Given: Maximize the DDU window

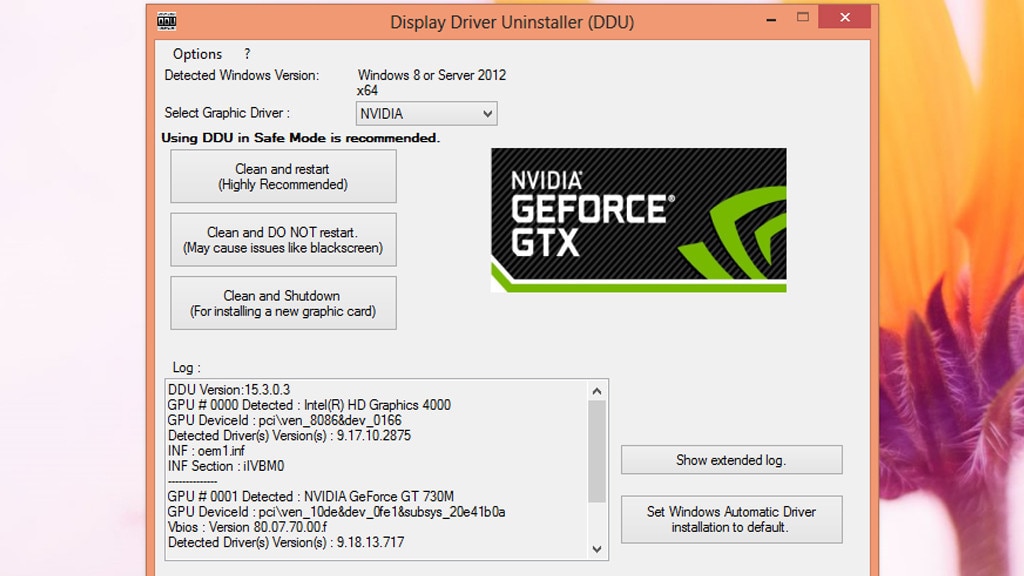Looking at the screenshot, I should coord(802,18).
